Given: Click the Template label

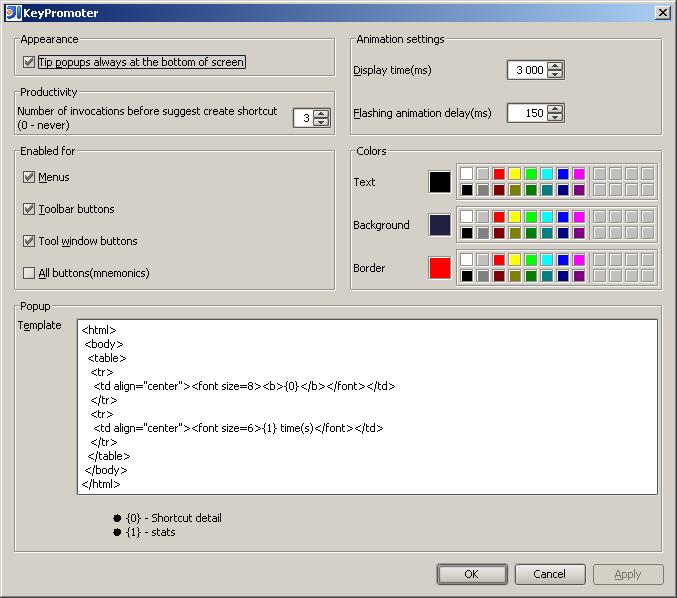Looking at the screenshot, I should coord(39,326).
